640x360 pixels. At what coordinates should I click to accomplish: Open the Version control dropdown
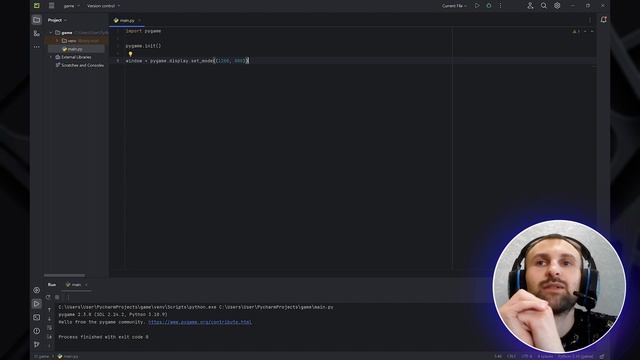pos(104,6)
